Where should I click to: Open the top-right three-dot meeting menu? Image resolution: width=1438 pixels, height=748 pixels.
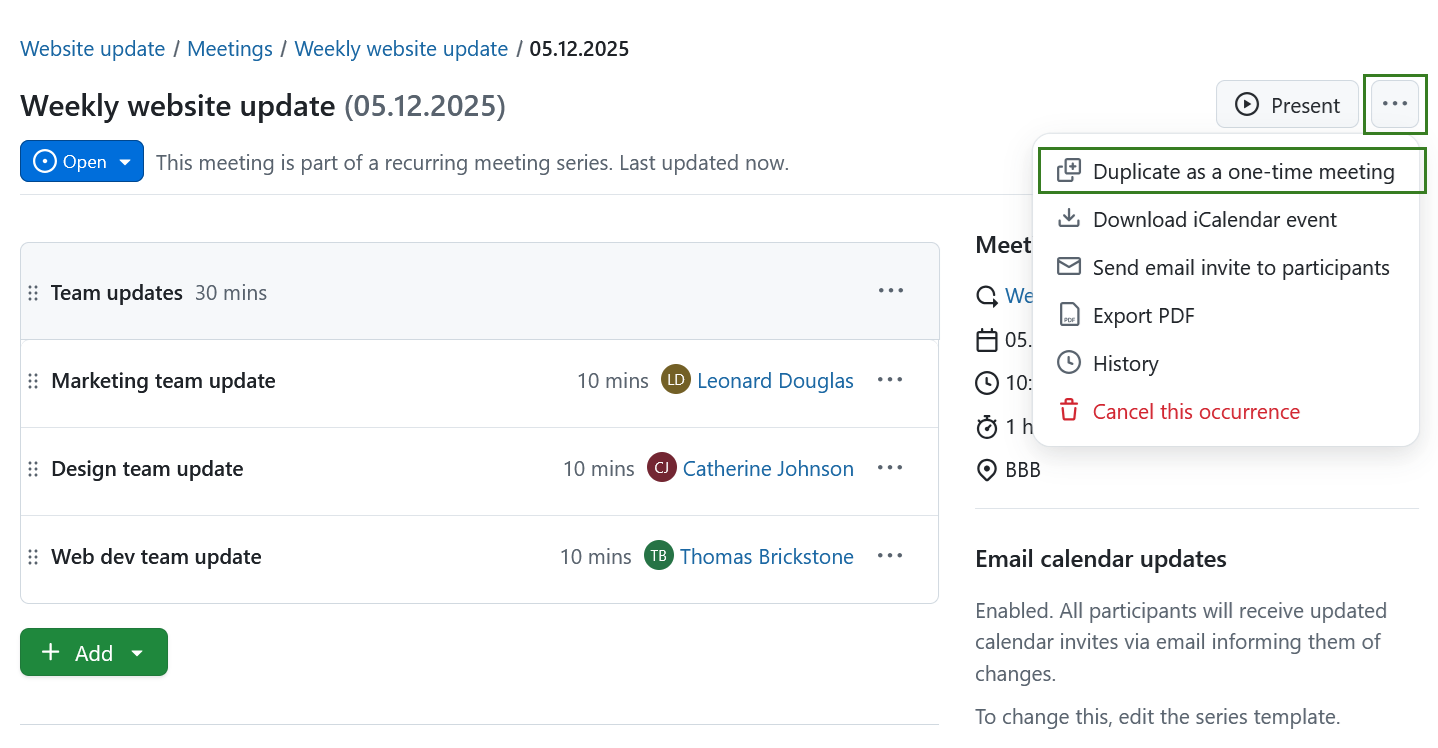pyautogui.click(x=1394, y=104)
